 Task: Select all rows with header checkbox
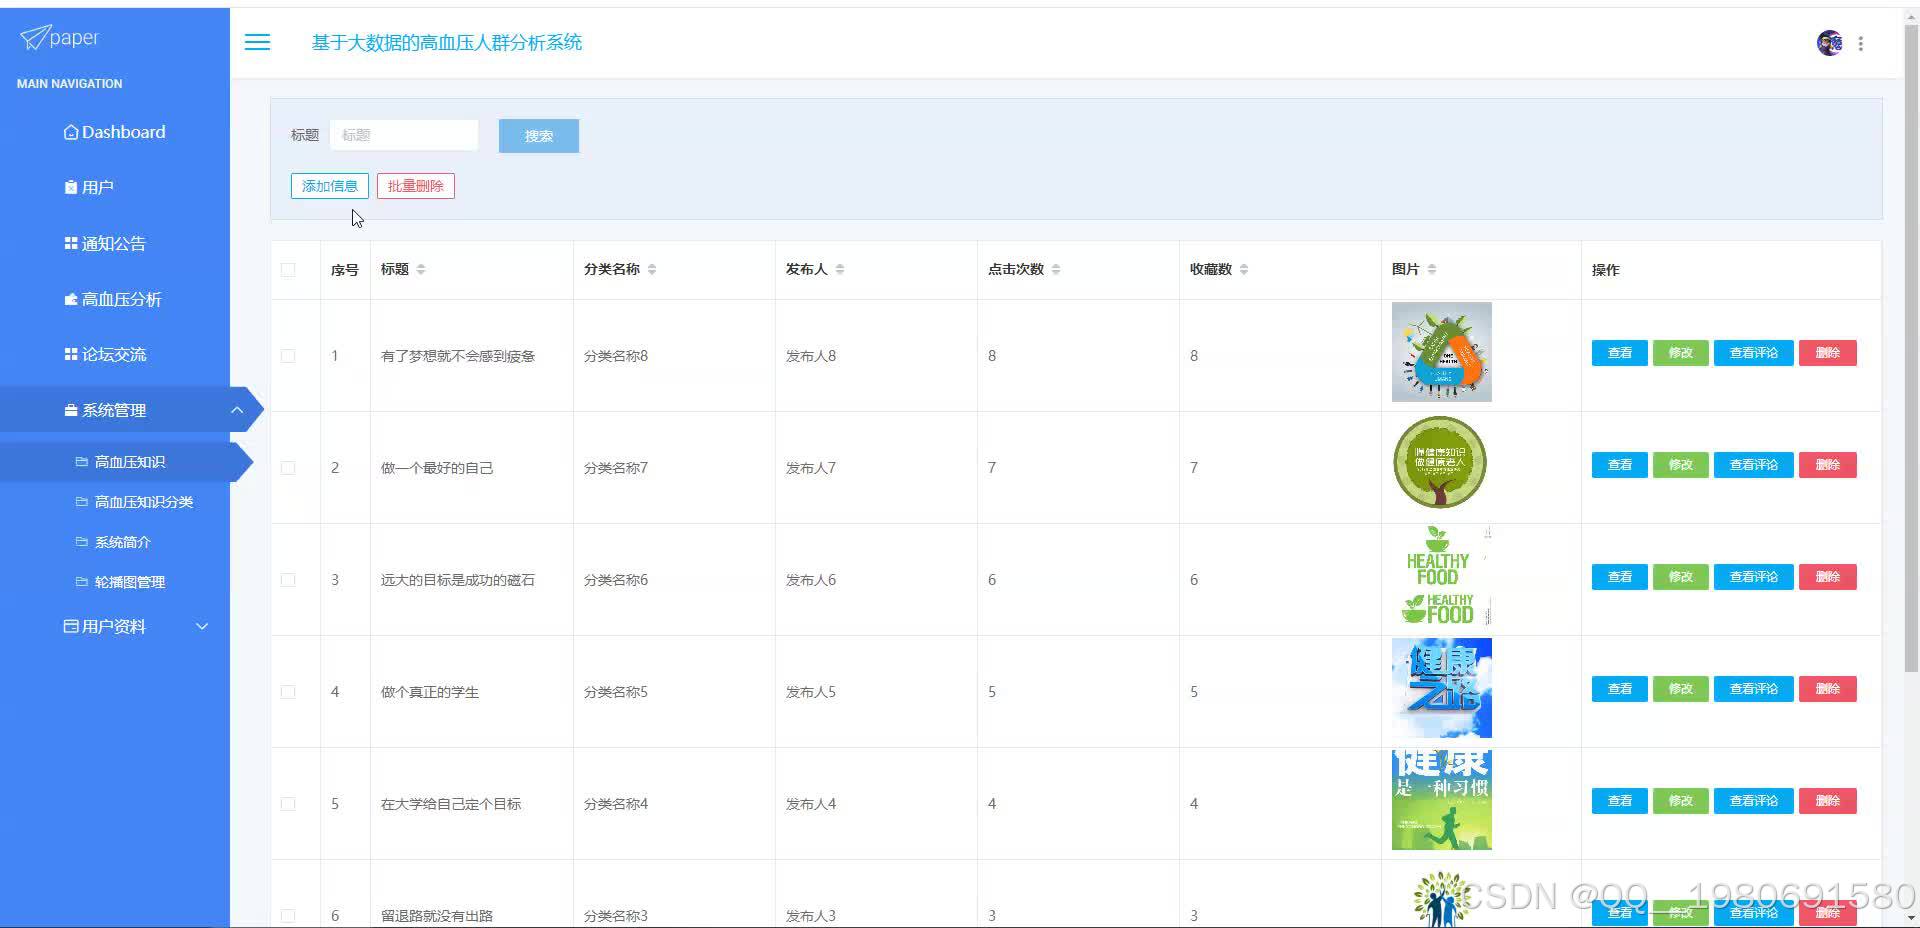(x=288, y=269)
